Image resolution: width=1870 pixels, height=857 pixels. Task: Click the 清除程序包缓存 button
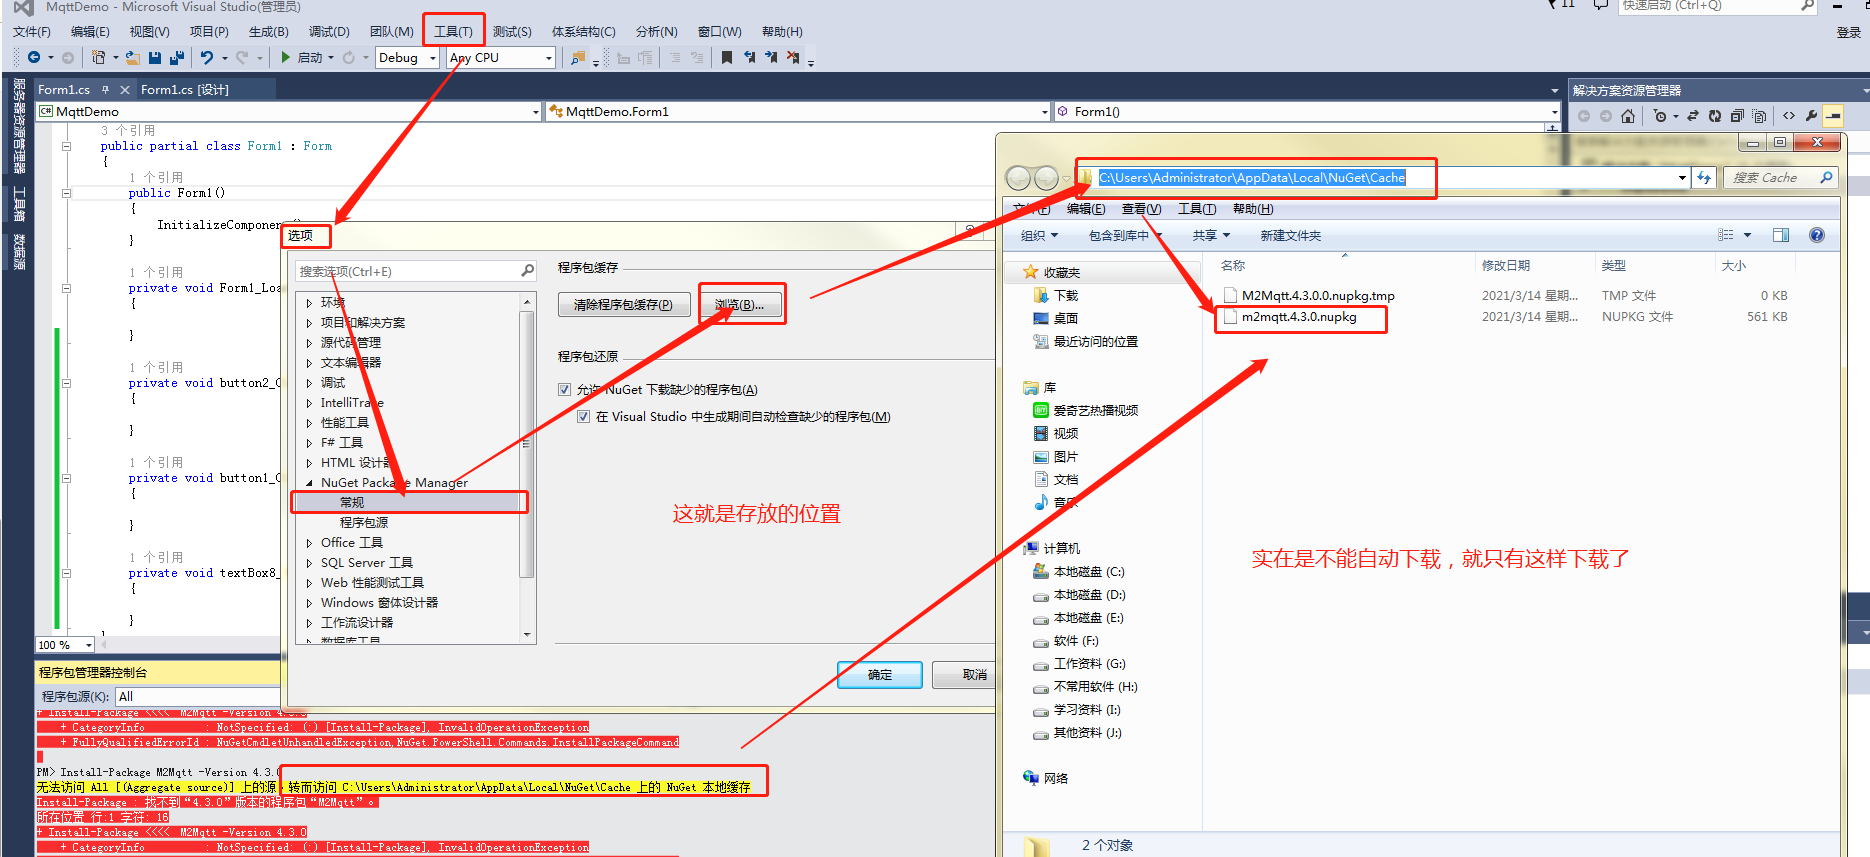pyautogui.click(x=623, y=305)
